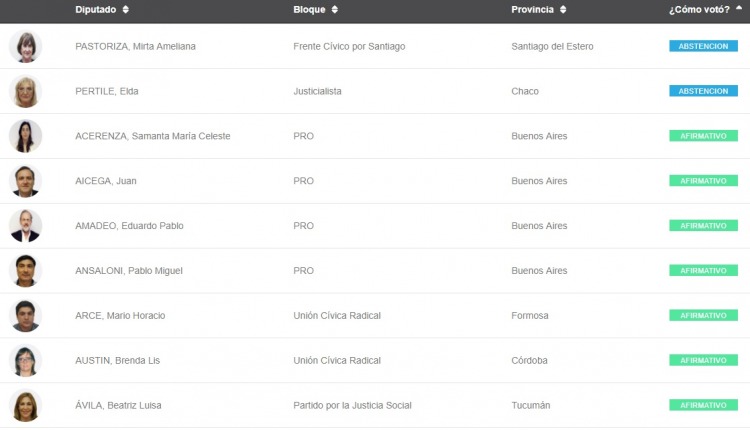Select Eduardo Pablo Amadeo's photo

pyautogui.click(x=25, y=226)
